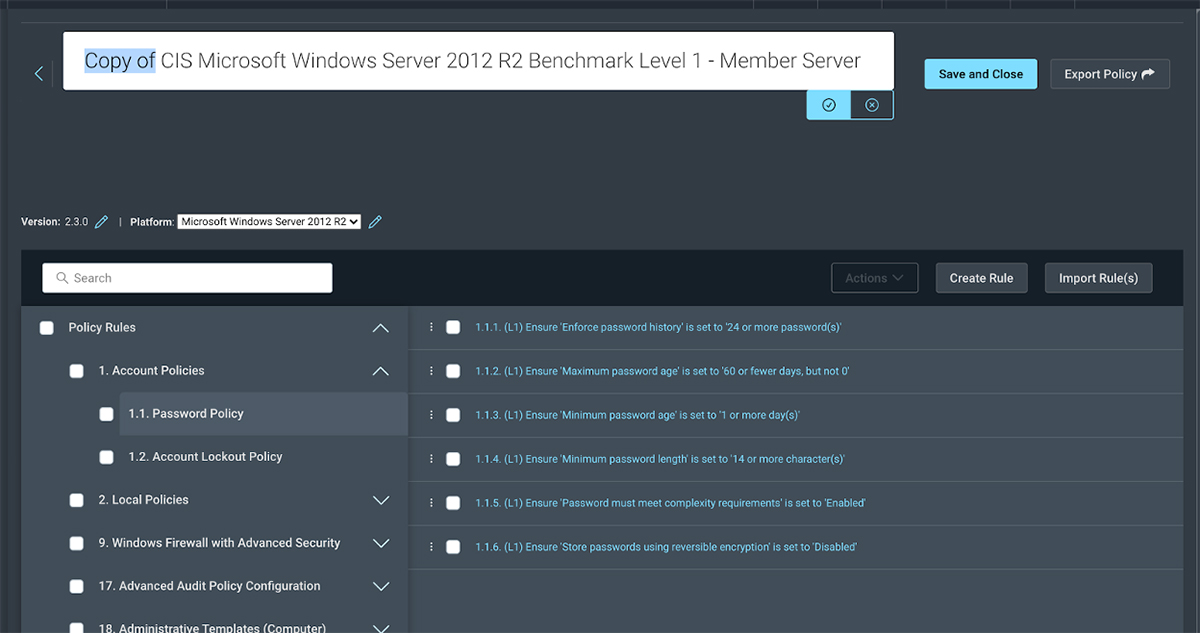Screen dimensions: 1200x633
Task: Select 1.1. Password Policy tree item
Action: tap(186, 414)
